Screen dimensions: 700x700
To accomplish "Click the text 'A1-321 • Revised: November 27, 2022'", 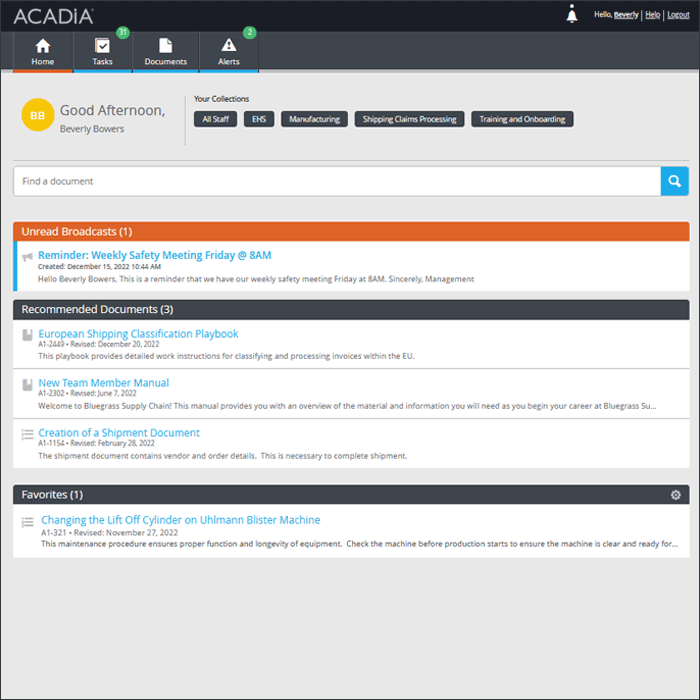I will point(109,533).
